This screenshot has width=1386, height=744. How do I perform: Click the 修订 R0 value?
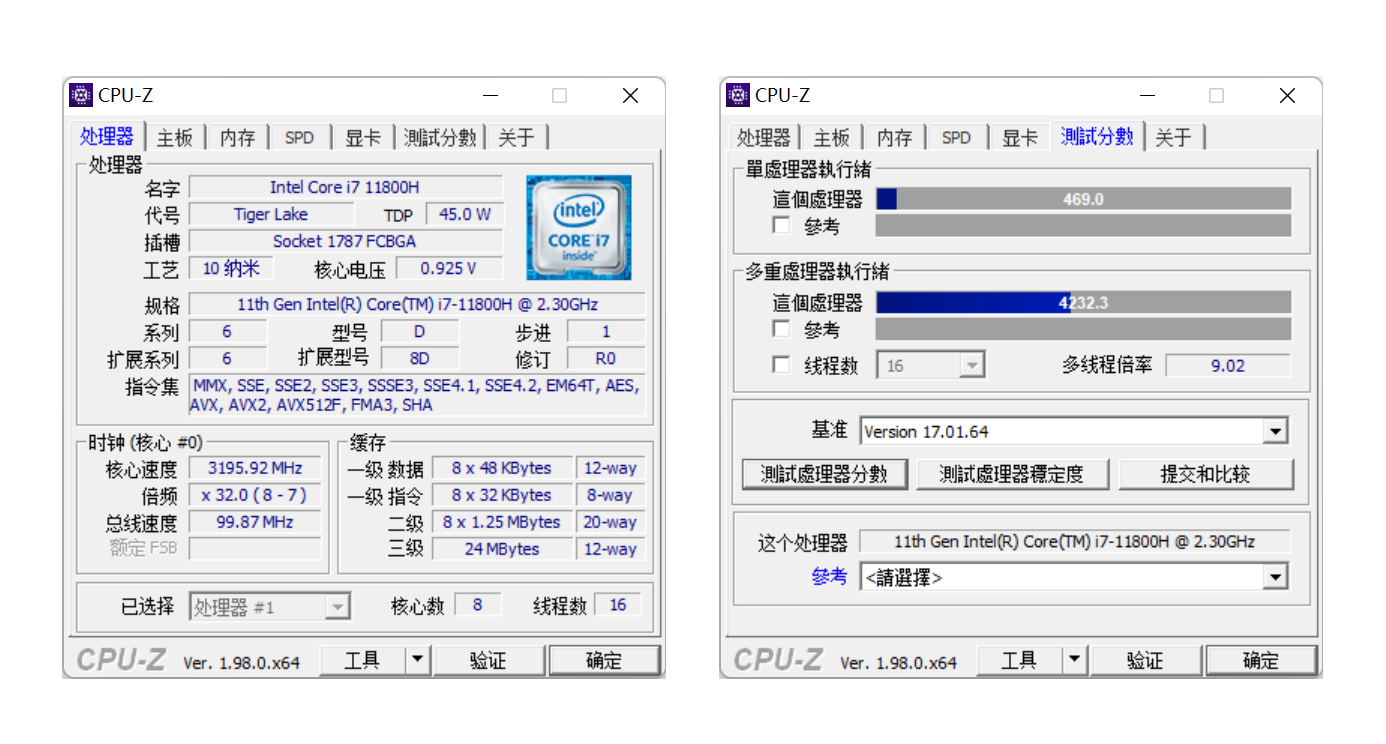coord(606,358)
